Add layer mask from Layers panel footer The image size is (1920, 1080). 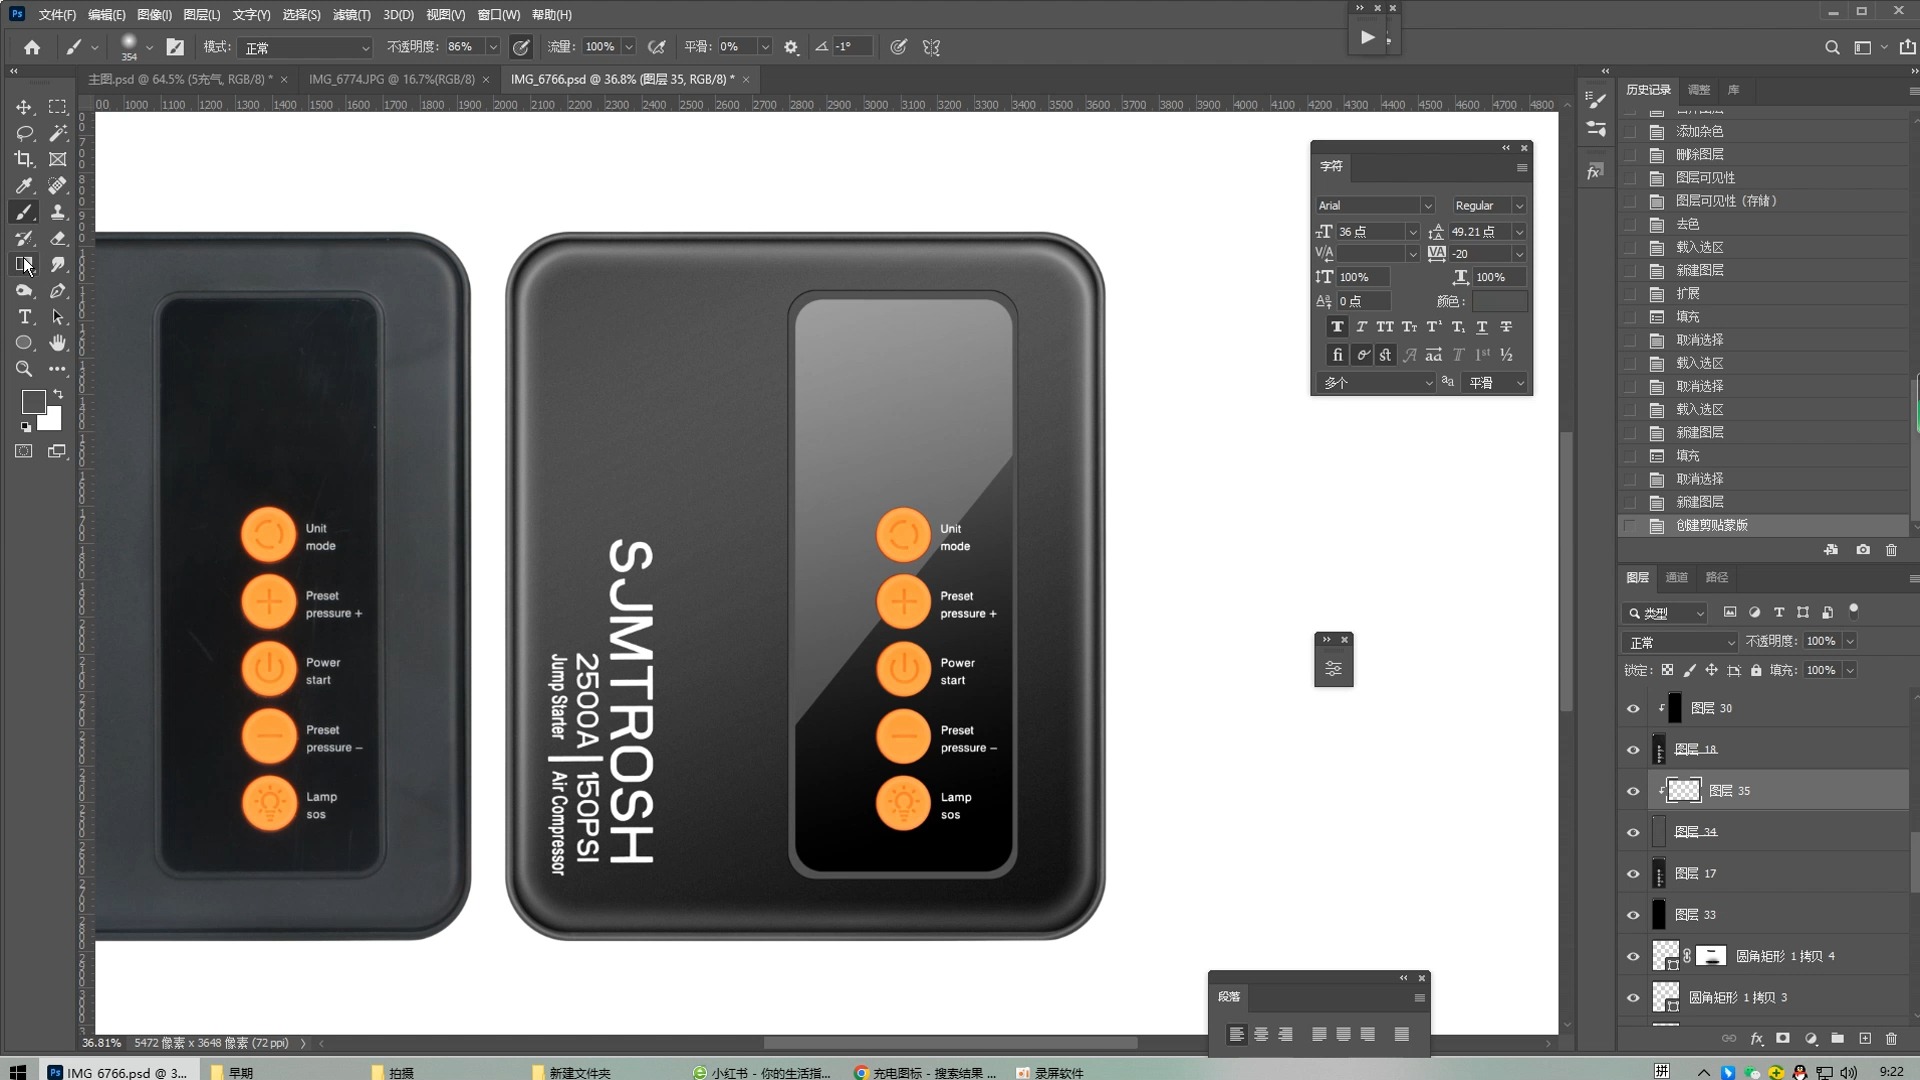pos(1783,1039)
